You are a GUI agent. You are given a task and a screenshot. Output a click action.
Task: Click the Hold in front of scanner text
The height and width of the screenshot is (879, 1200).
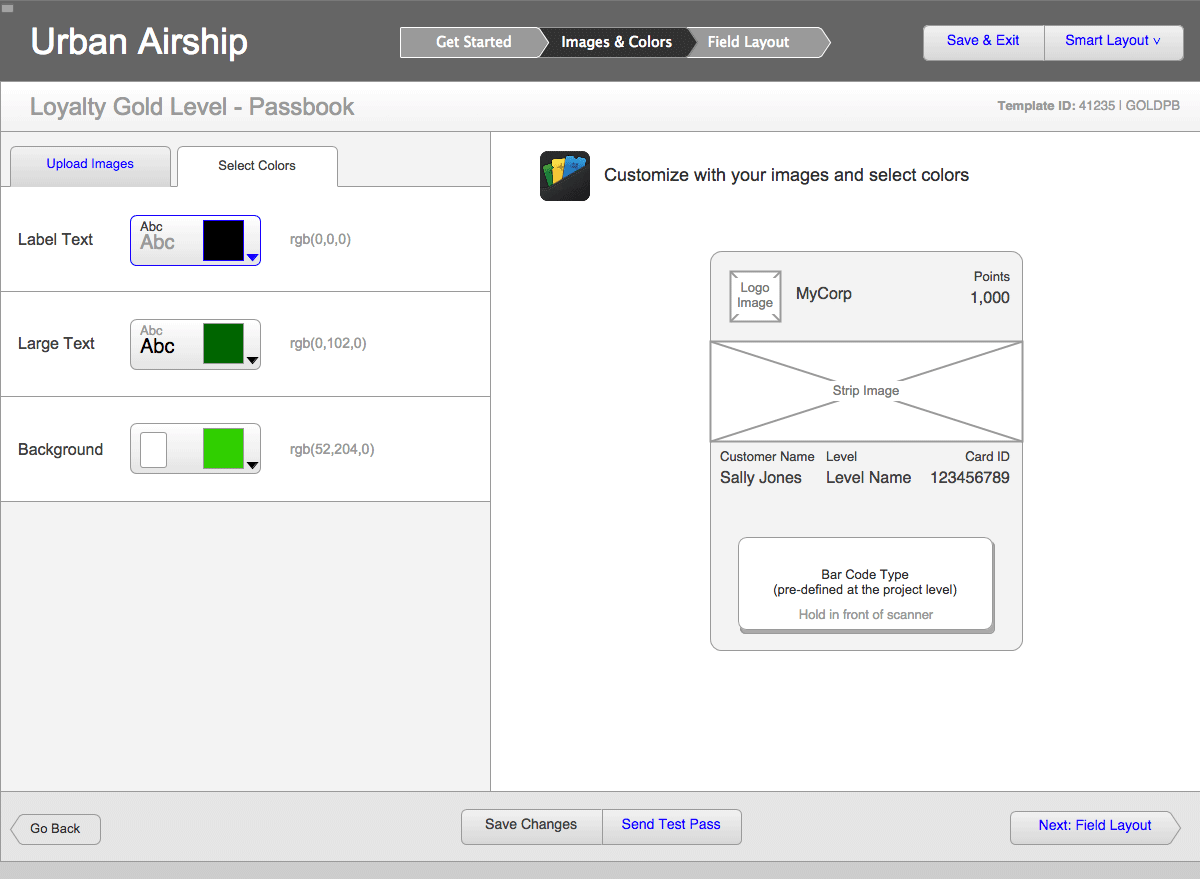click(866, 615)
